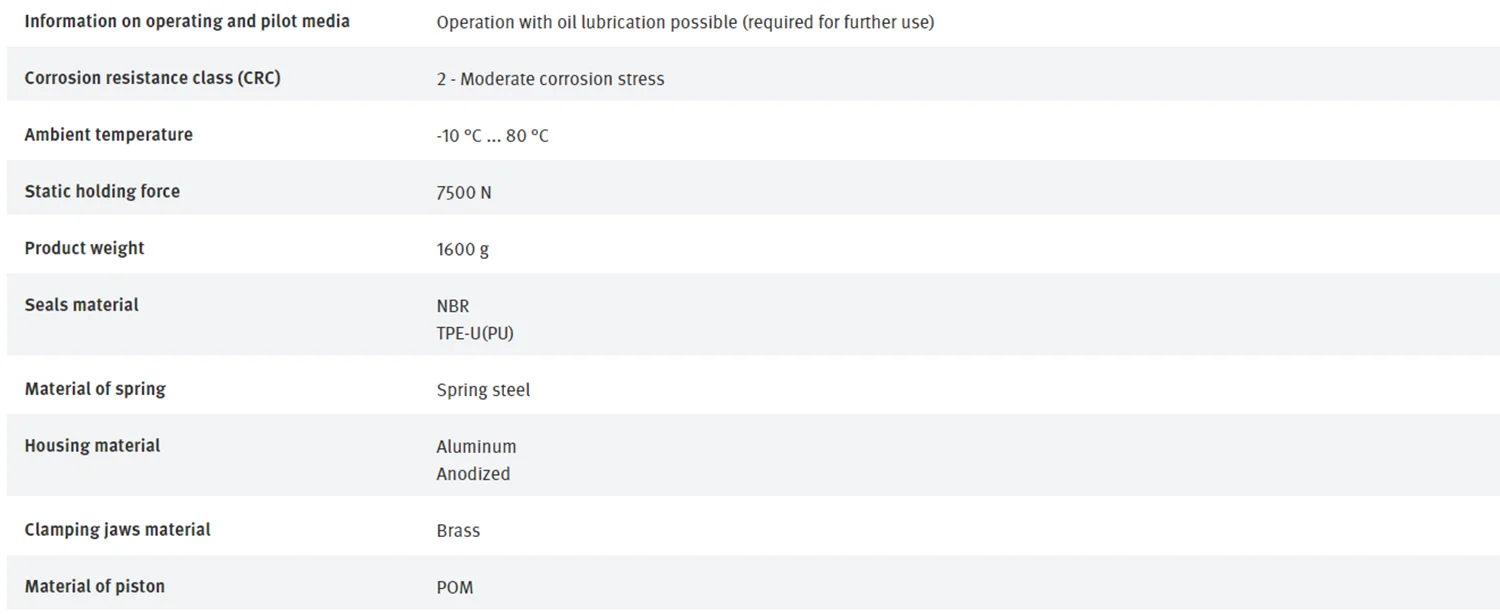The image size is (1500, 614).
Task: Click the 7500 N value
Action: [464, 193]
